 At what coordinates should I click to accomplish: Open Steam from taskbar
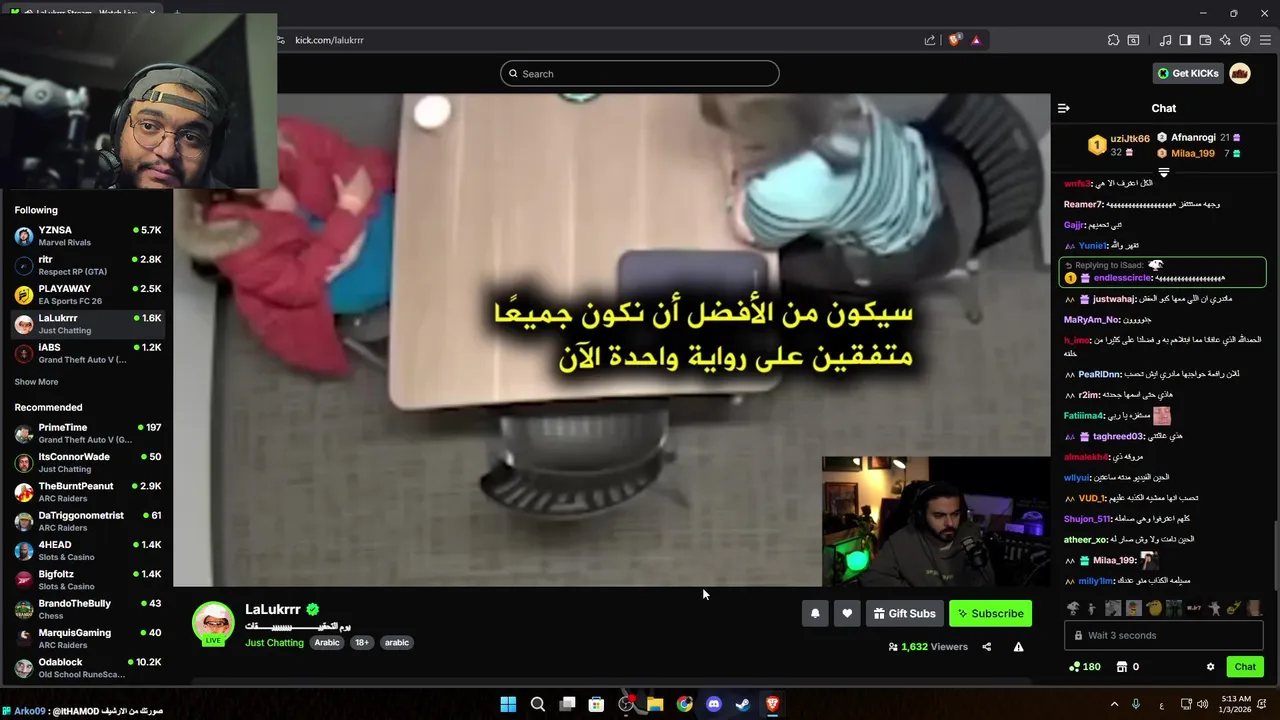coord(743,704)
